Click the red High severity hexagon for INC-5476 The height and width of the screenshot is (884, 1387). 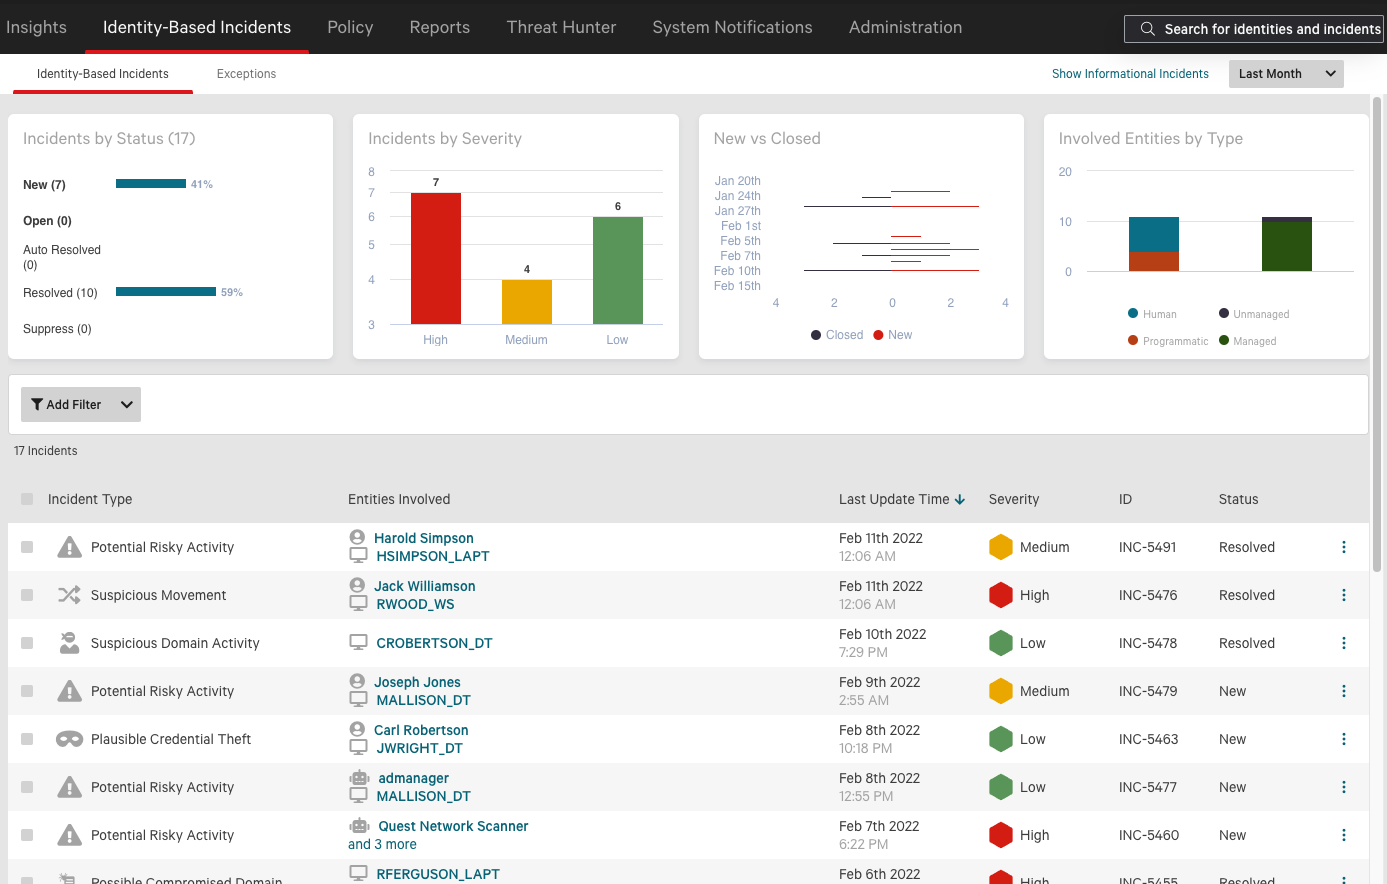point(1000,595)
